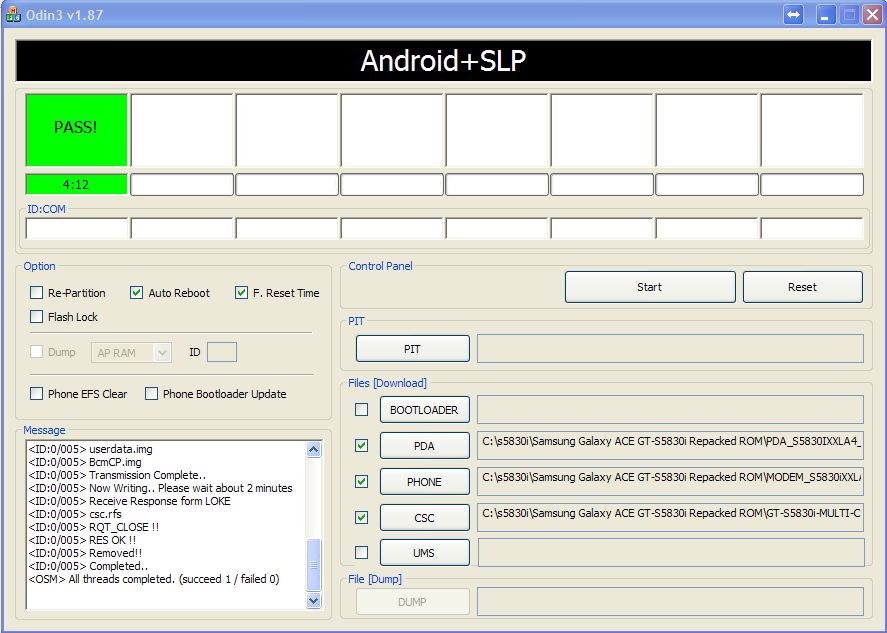Click the 'RES OK !!' log line
Screen dimensions: 887x633
82,540
